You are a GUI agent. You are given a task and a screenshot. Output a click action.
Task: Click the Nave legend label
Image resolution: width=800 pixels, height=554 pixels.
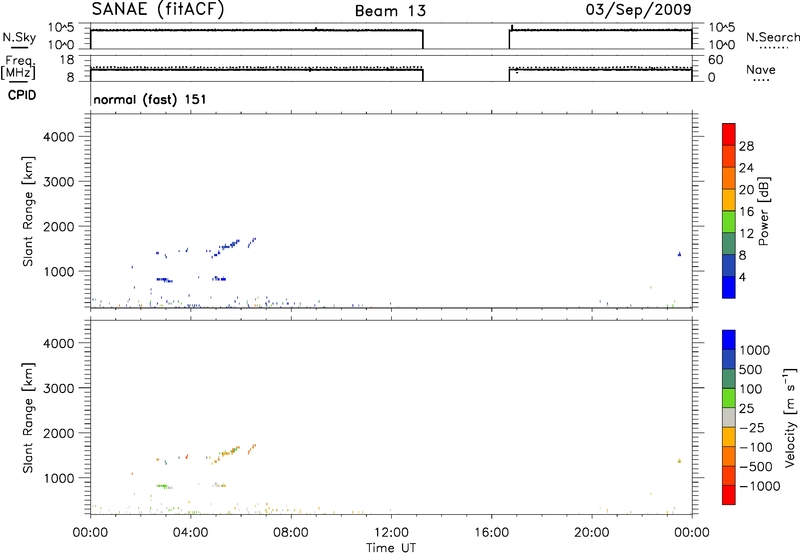[x=761, y=70]
